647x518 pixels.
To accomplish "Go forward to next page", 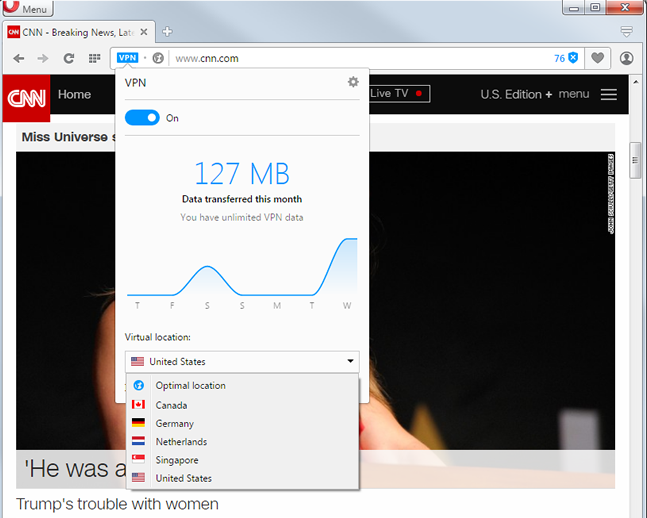I will pyautogui.click(x=43, y=59).
